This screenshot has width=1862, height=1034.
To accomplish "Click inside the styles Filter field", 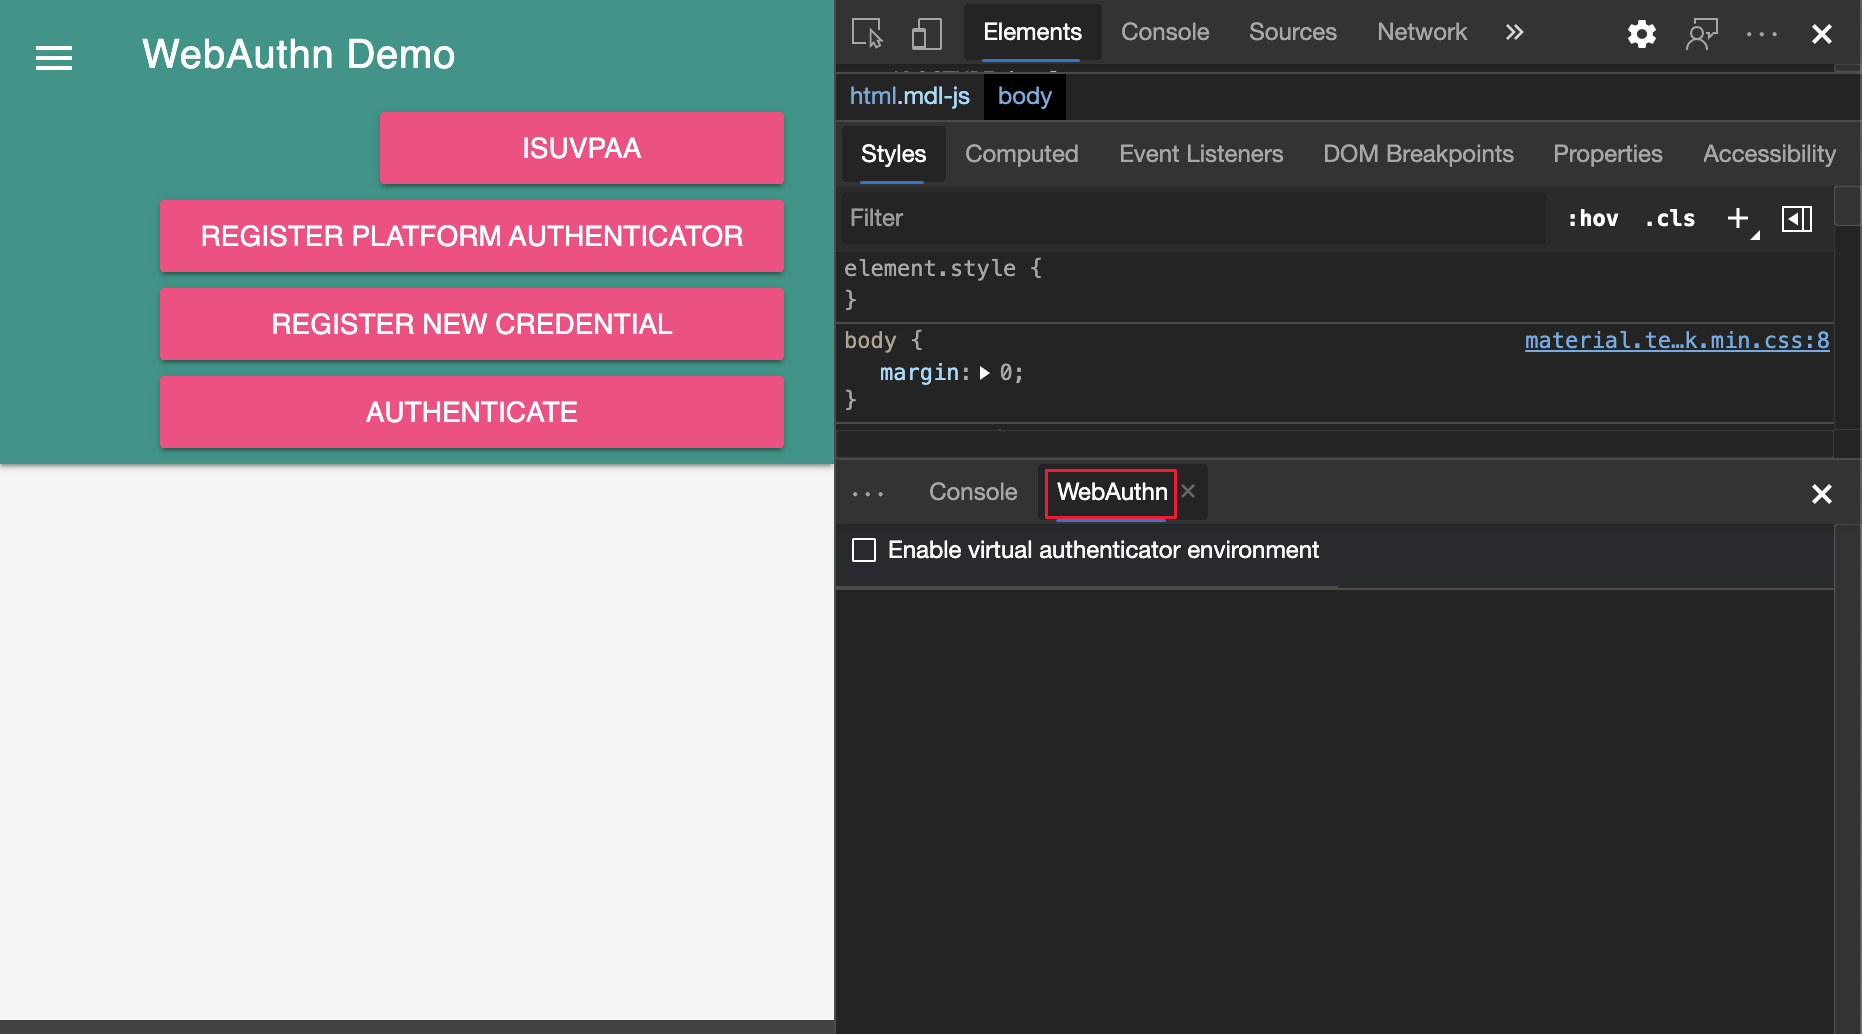I will point(1100,218).
